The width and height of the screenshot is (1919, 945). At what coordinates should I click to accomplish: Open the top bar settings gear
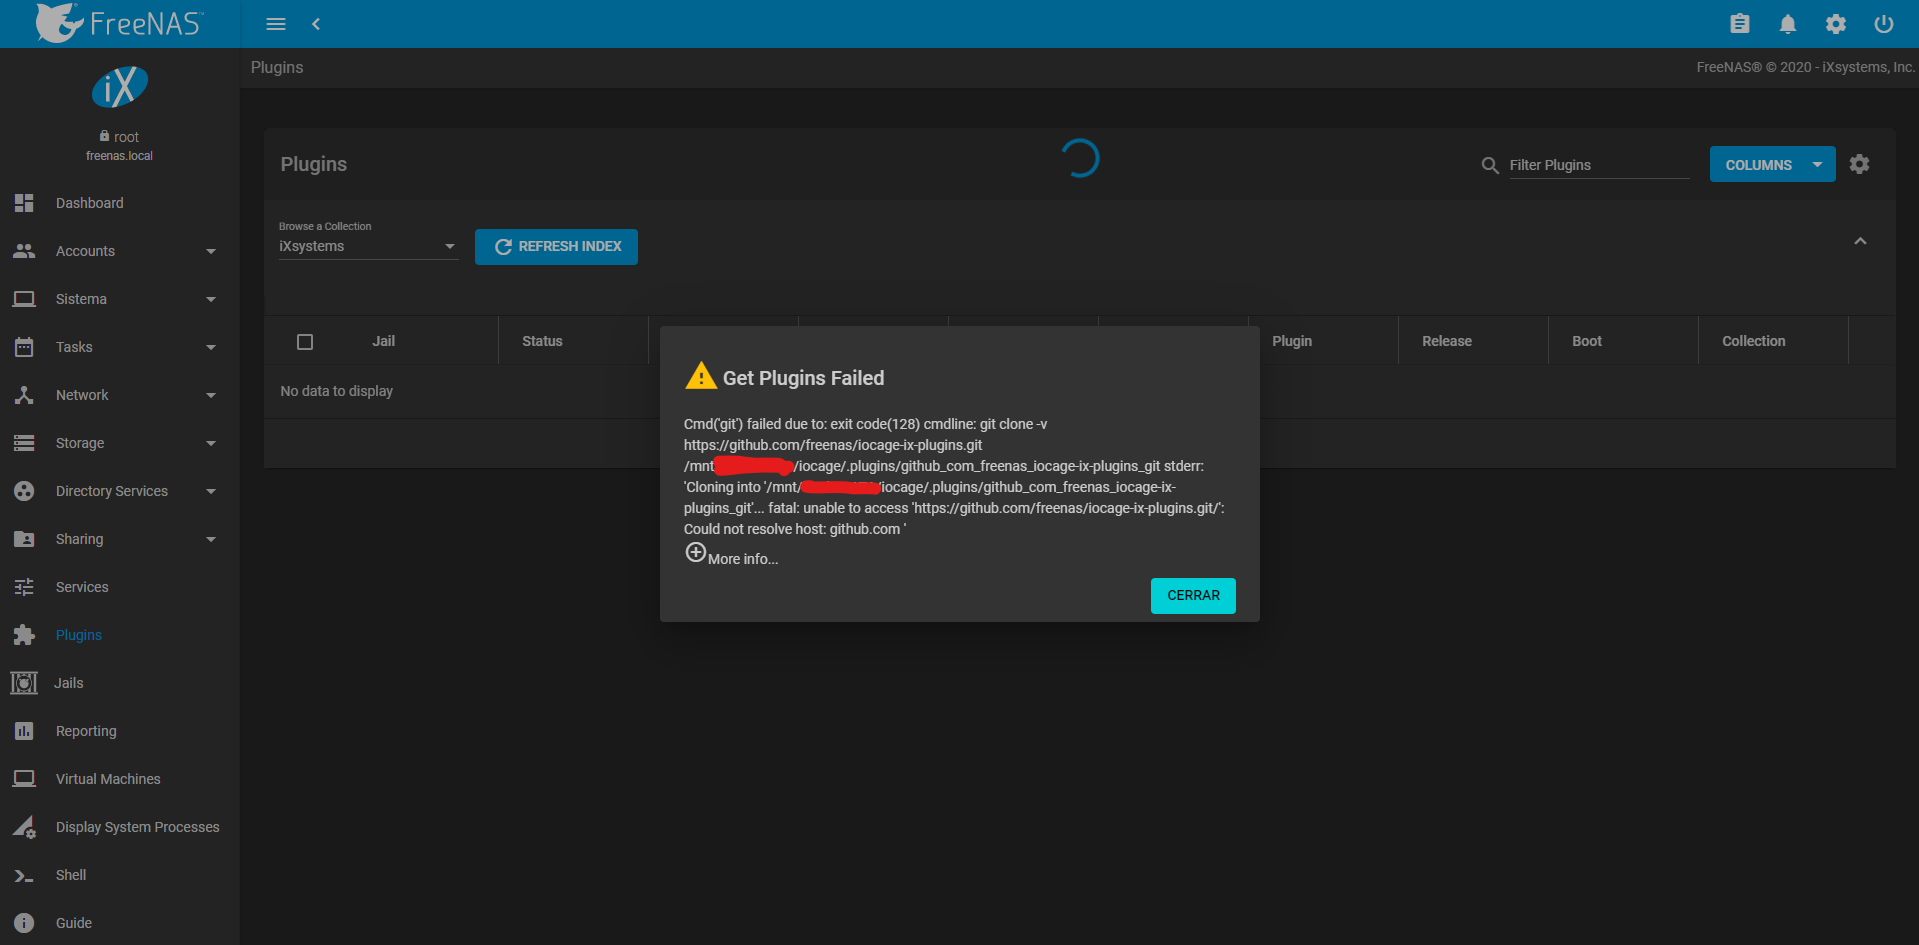click(x=1836, y=24)
